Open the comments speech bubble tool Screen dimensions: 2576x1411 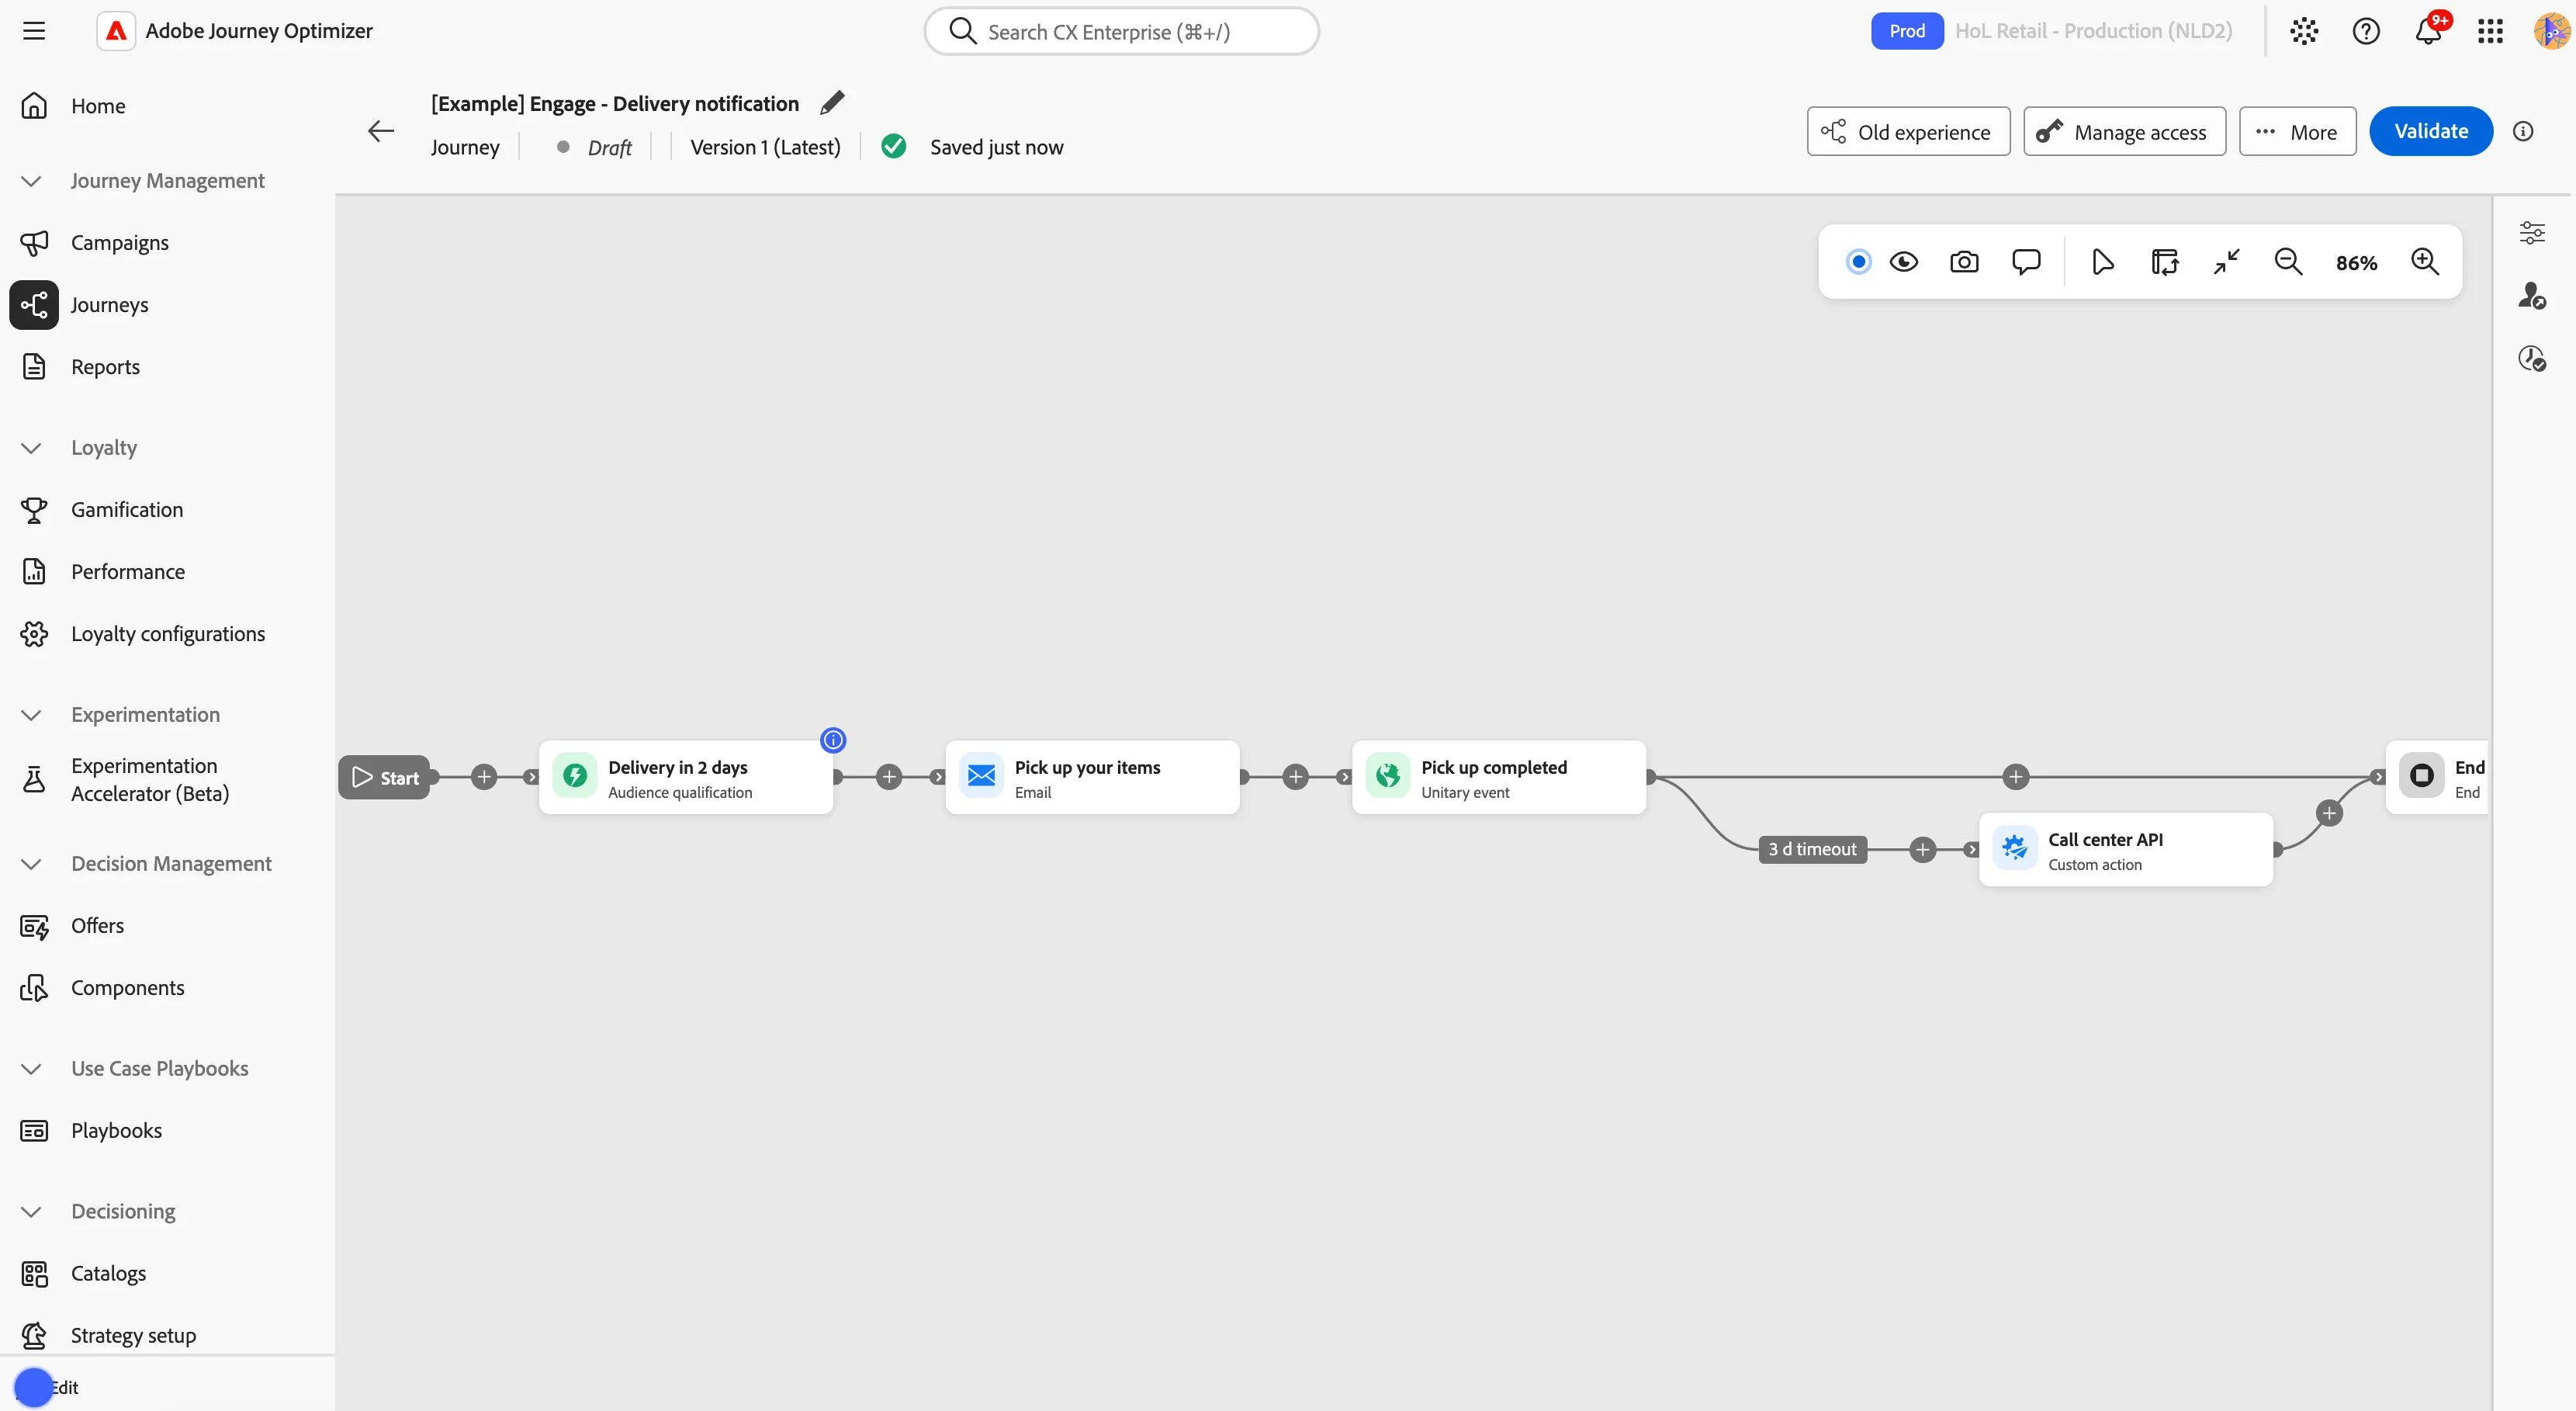coord(2026,262)
